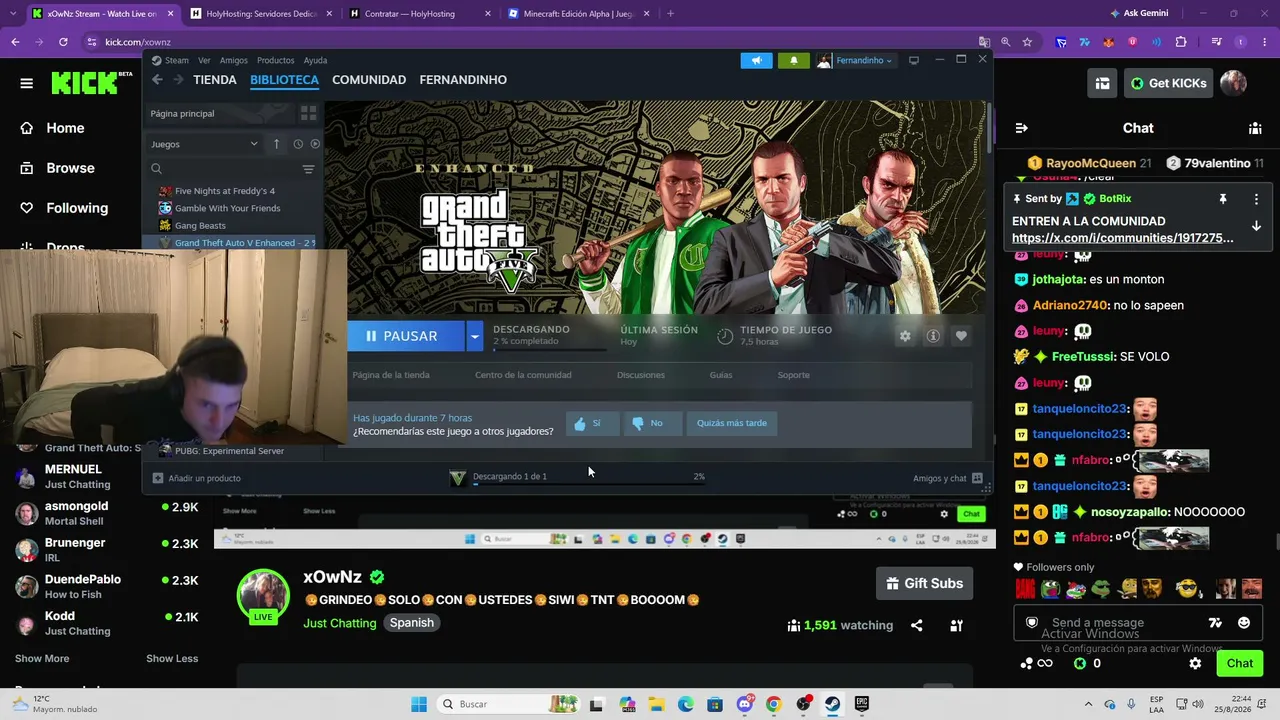Open the emoji picker in chat
The height and width of the screenshot is (720, 1280).
[x=1244, y=623]
